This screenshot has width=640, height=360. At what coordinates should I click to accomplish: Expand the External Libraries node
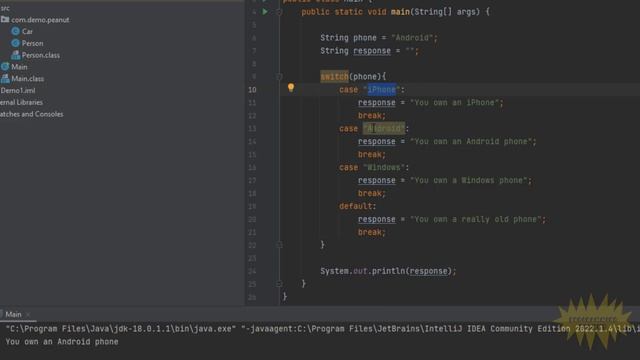pyautogui.click(x=21, y=102)
